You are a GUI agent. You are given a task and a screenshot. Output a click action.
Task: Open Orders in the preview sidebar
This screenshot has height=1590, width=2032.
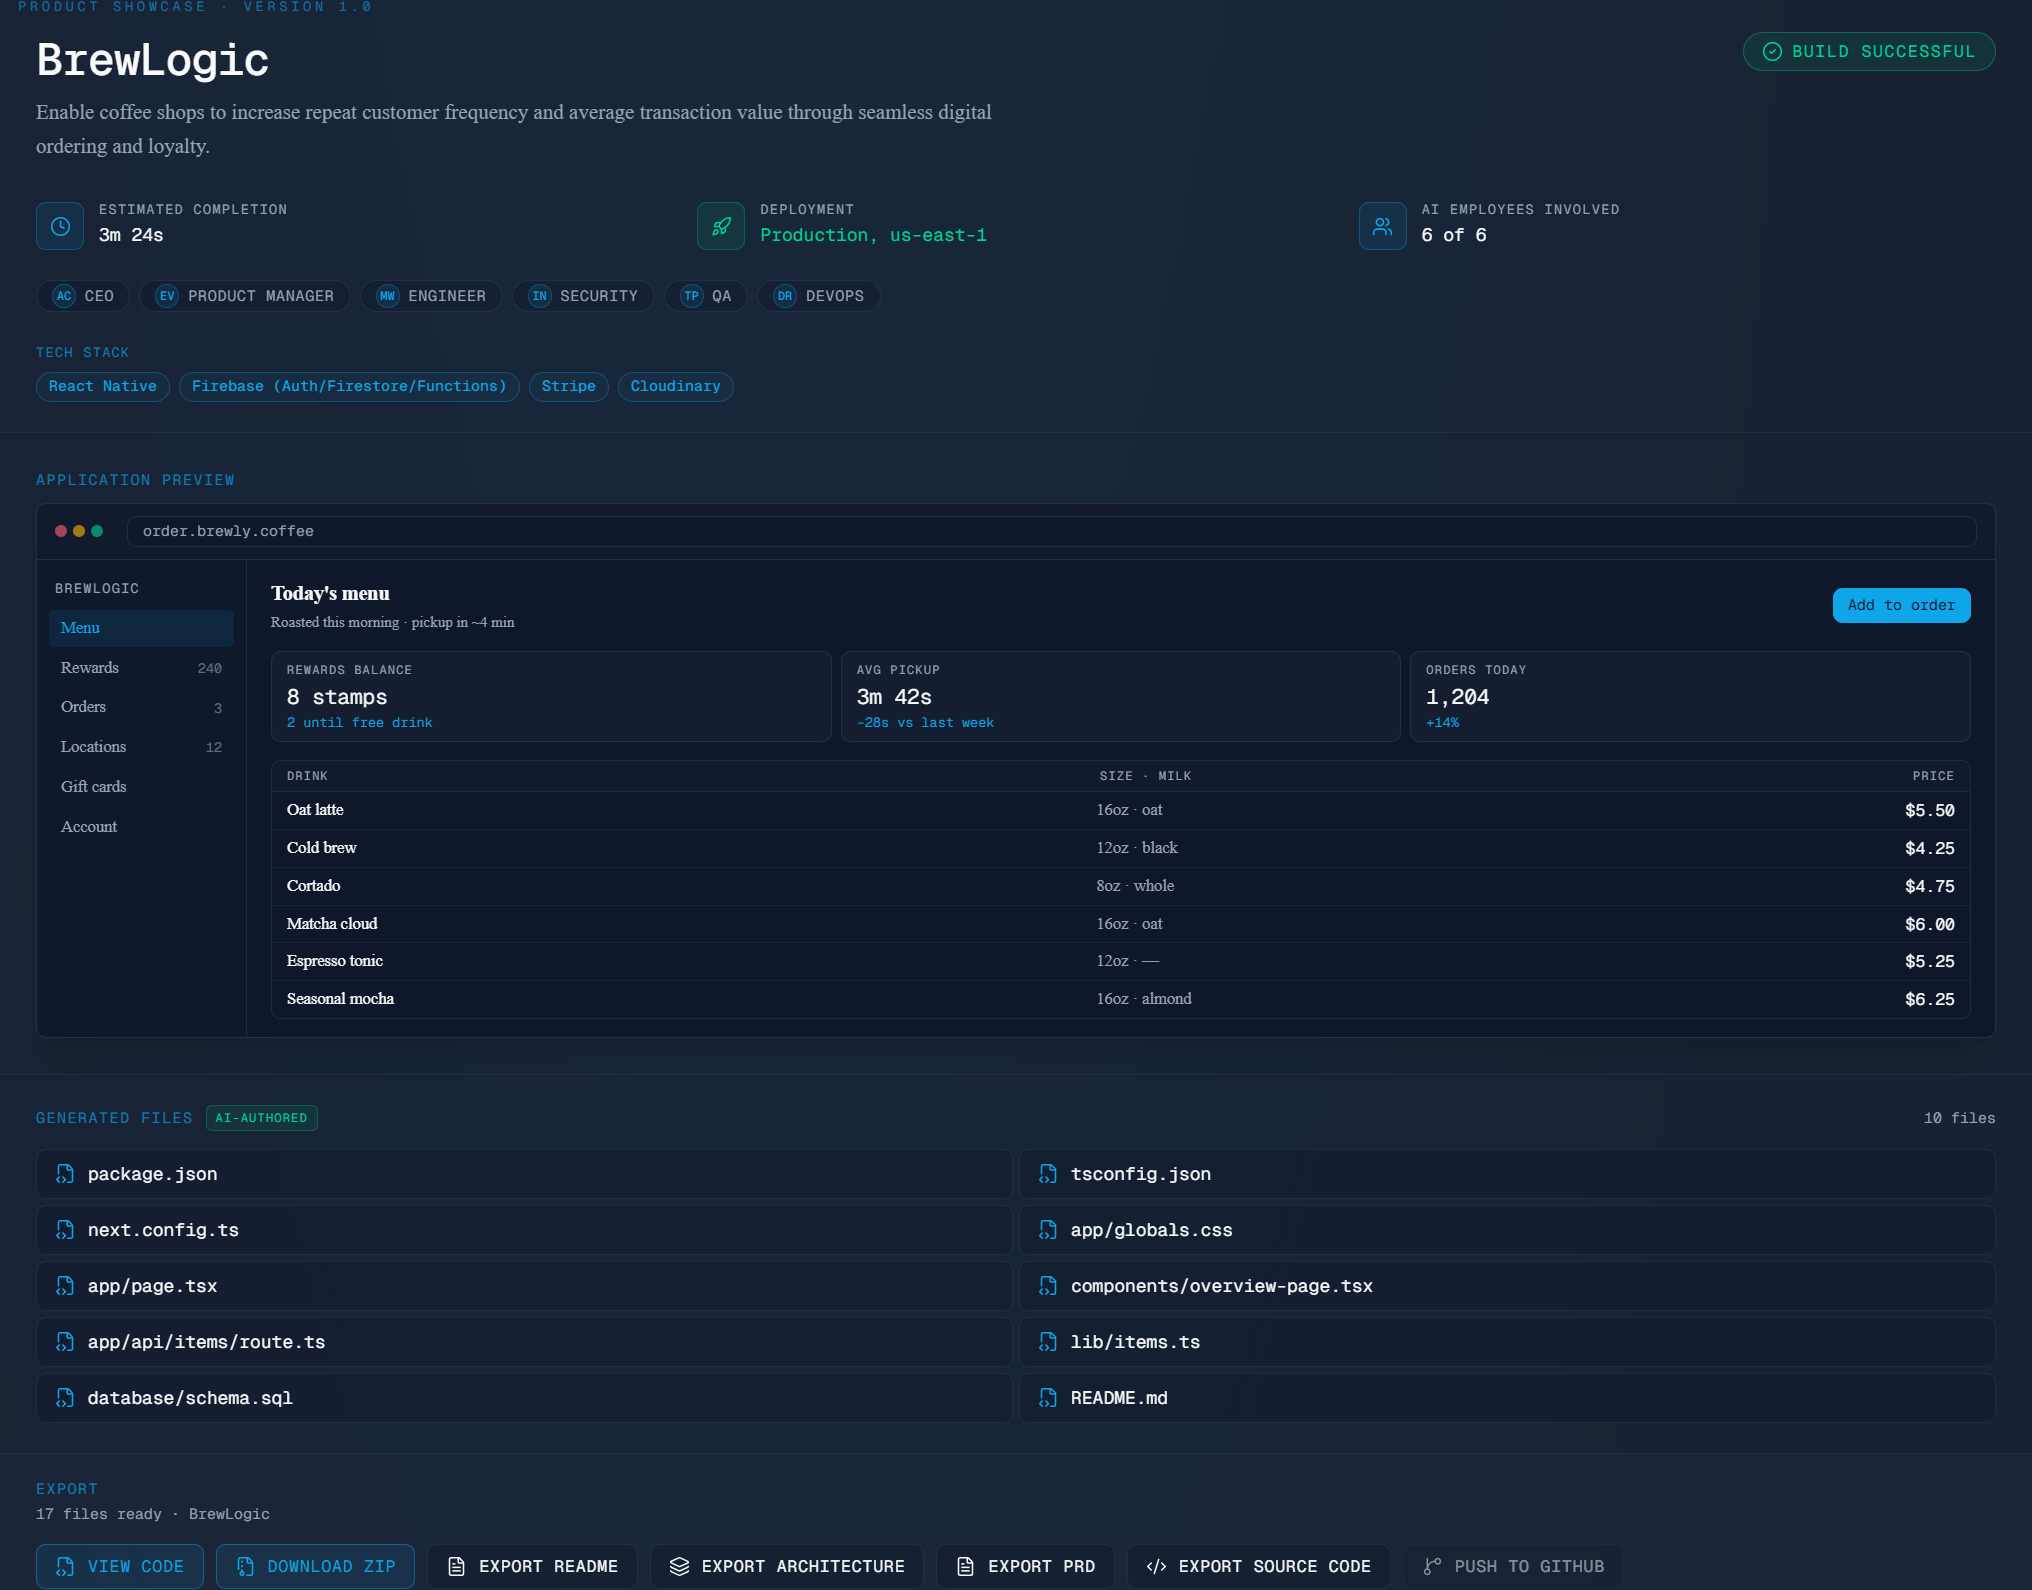point(141,707)
